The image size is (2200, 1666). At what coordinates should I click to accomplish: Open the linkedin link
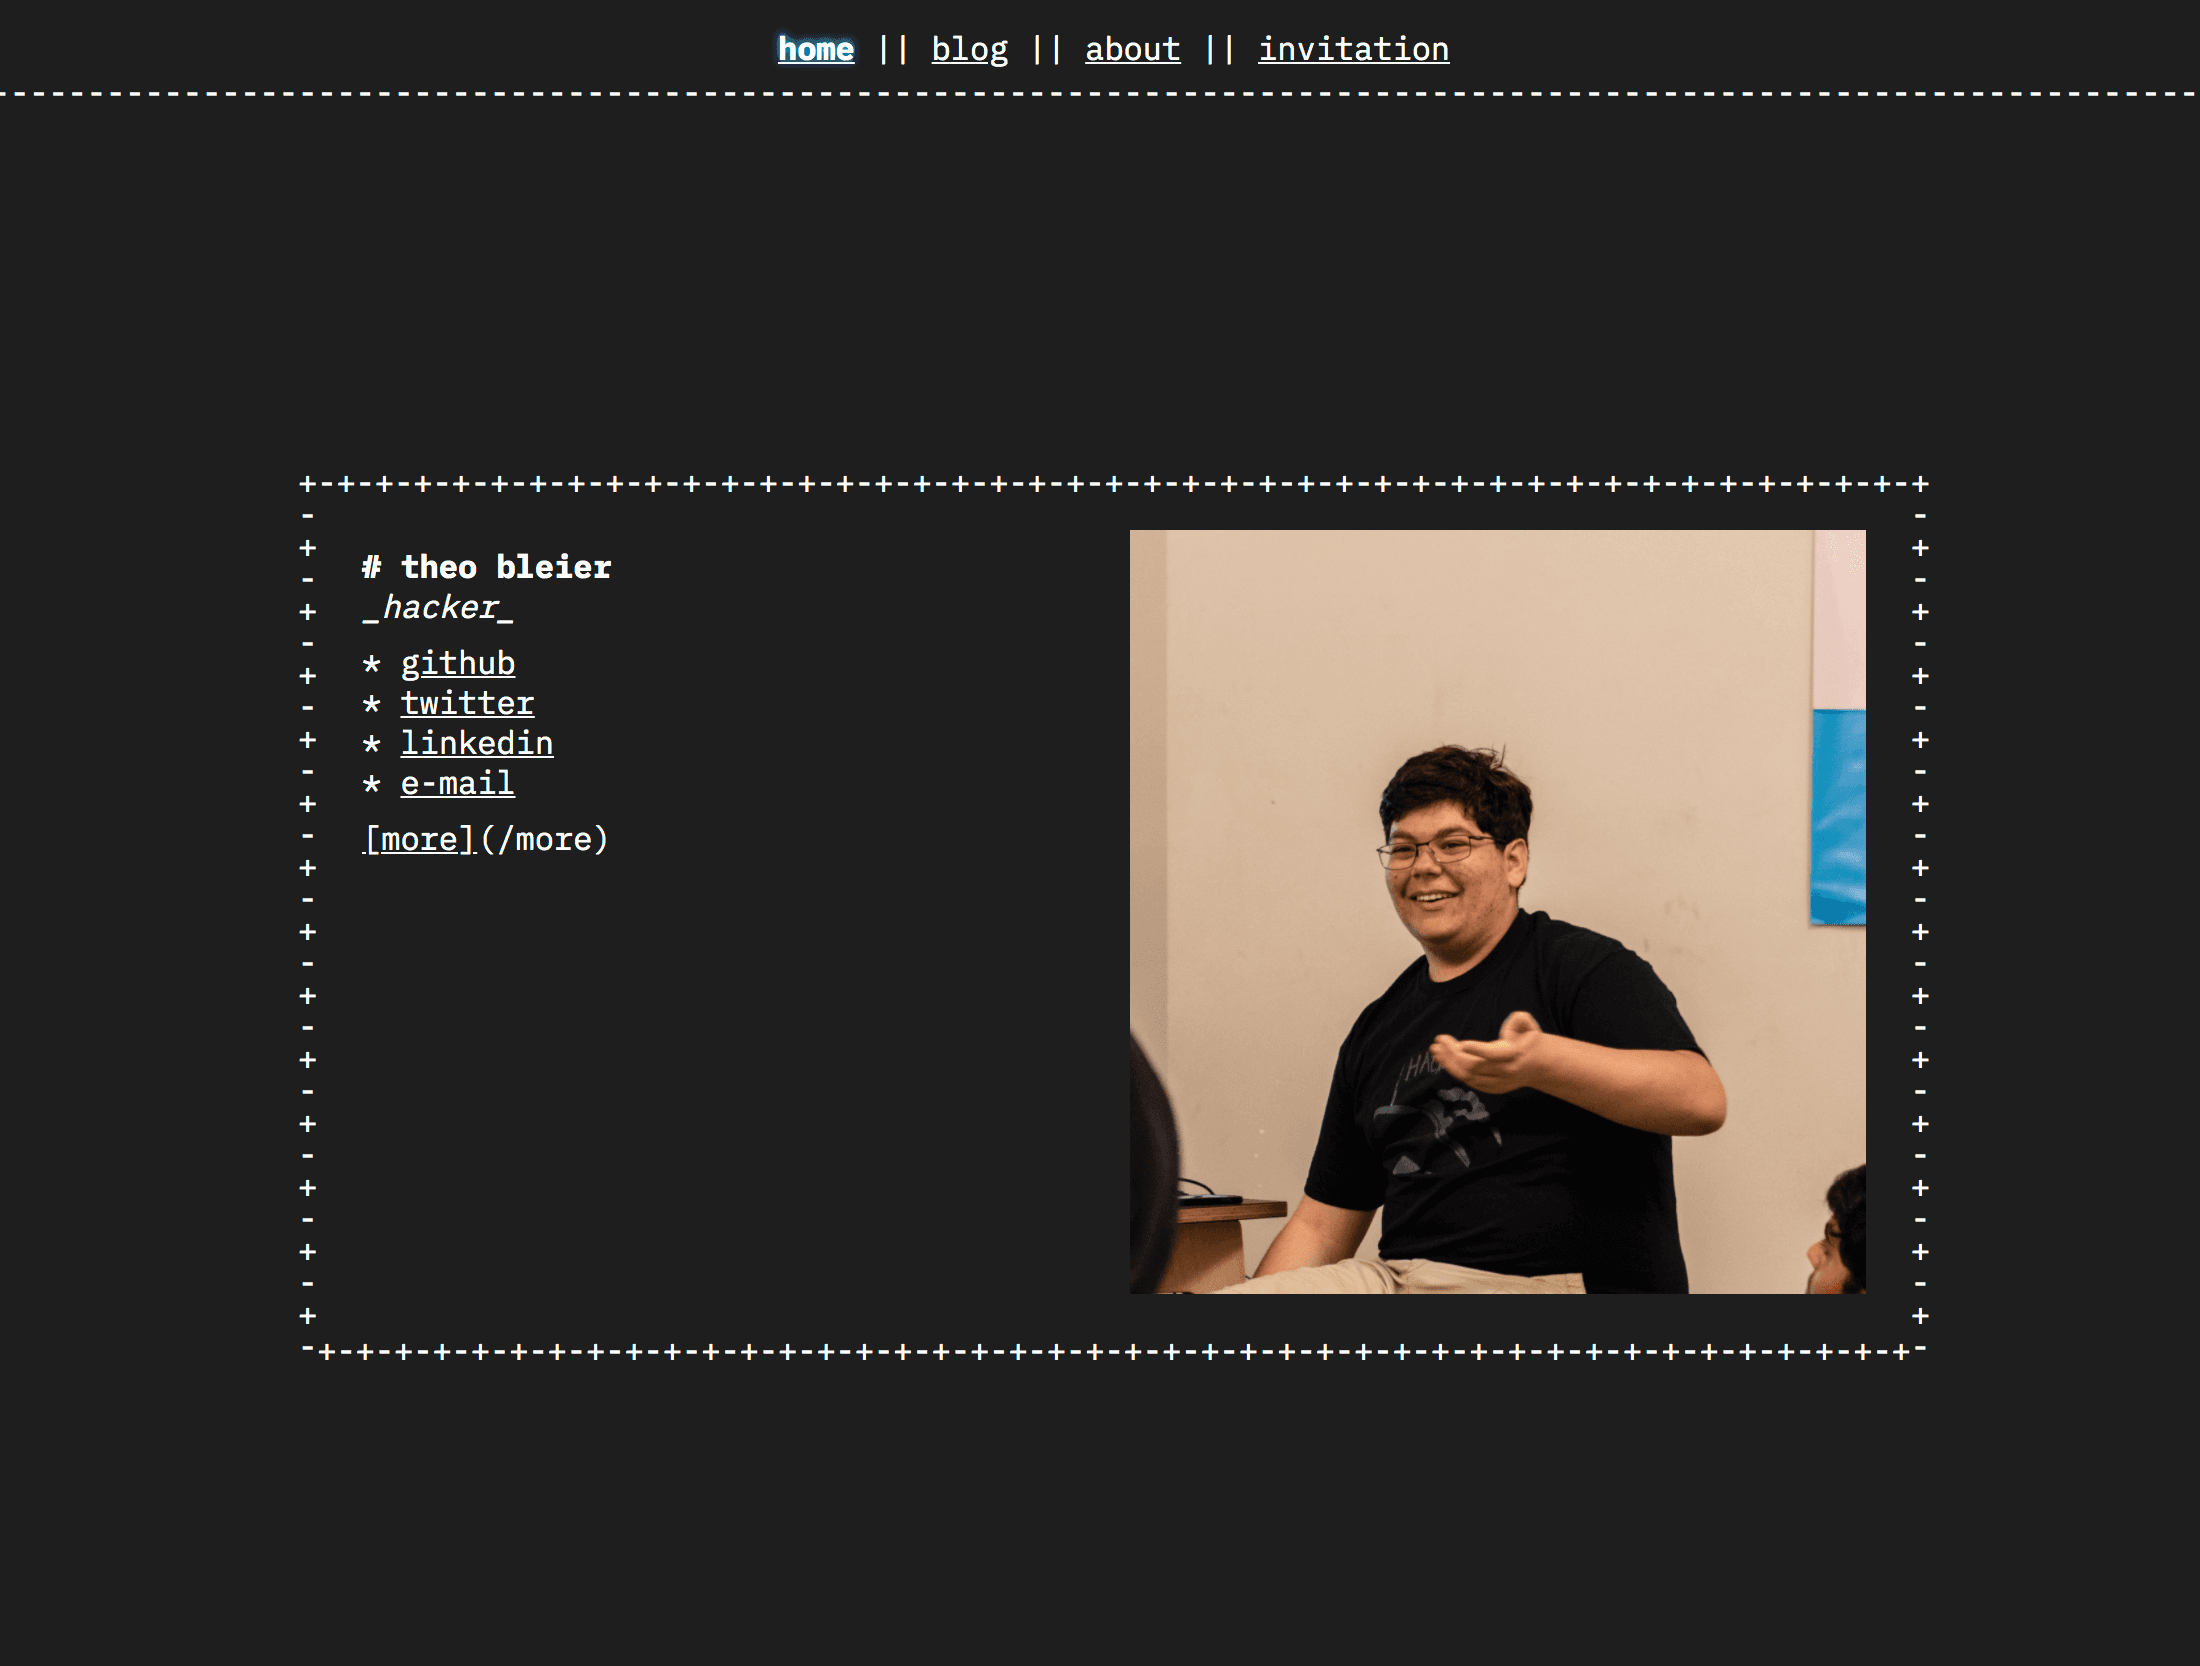(x=476, y=743)
